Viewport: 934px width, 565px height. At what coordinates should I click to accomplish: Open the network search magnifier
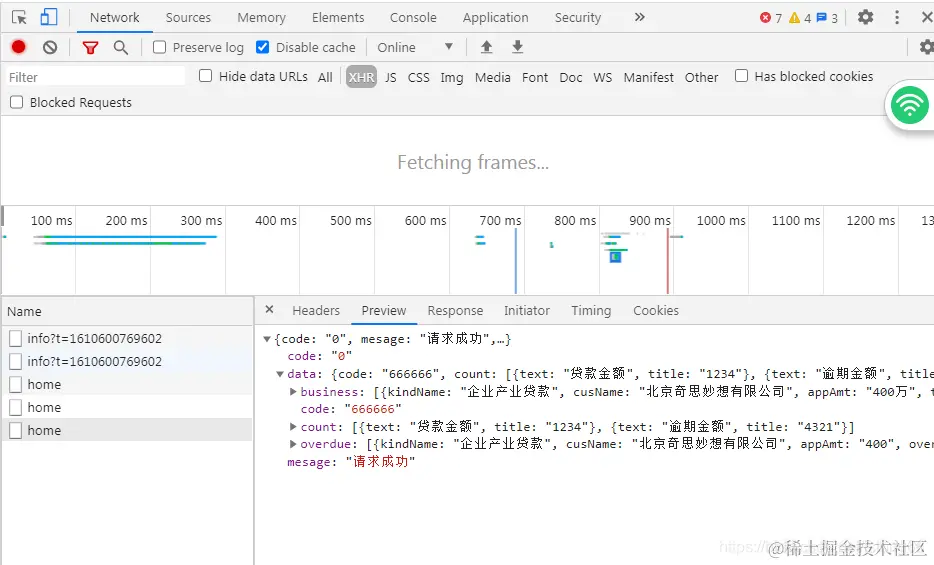pos(121,47)
